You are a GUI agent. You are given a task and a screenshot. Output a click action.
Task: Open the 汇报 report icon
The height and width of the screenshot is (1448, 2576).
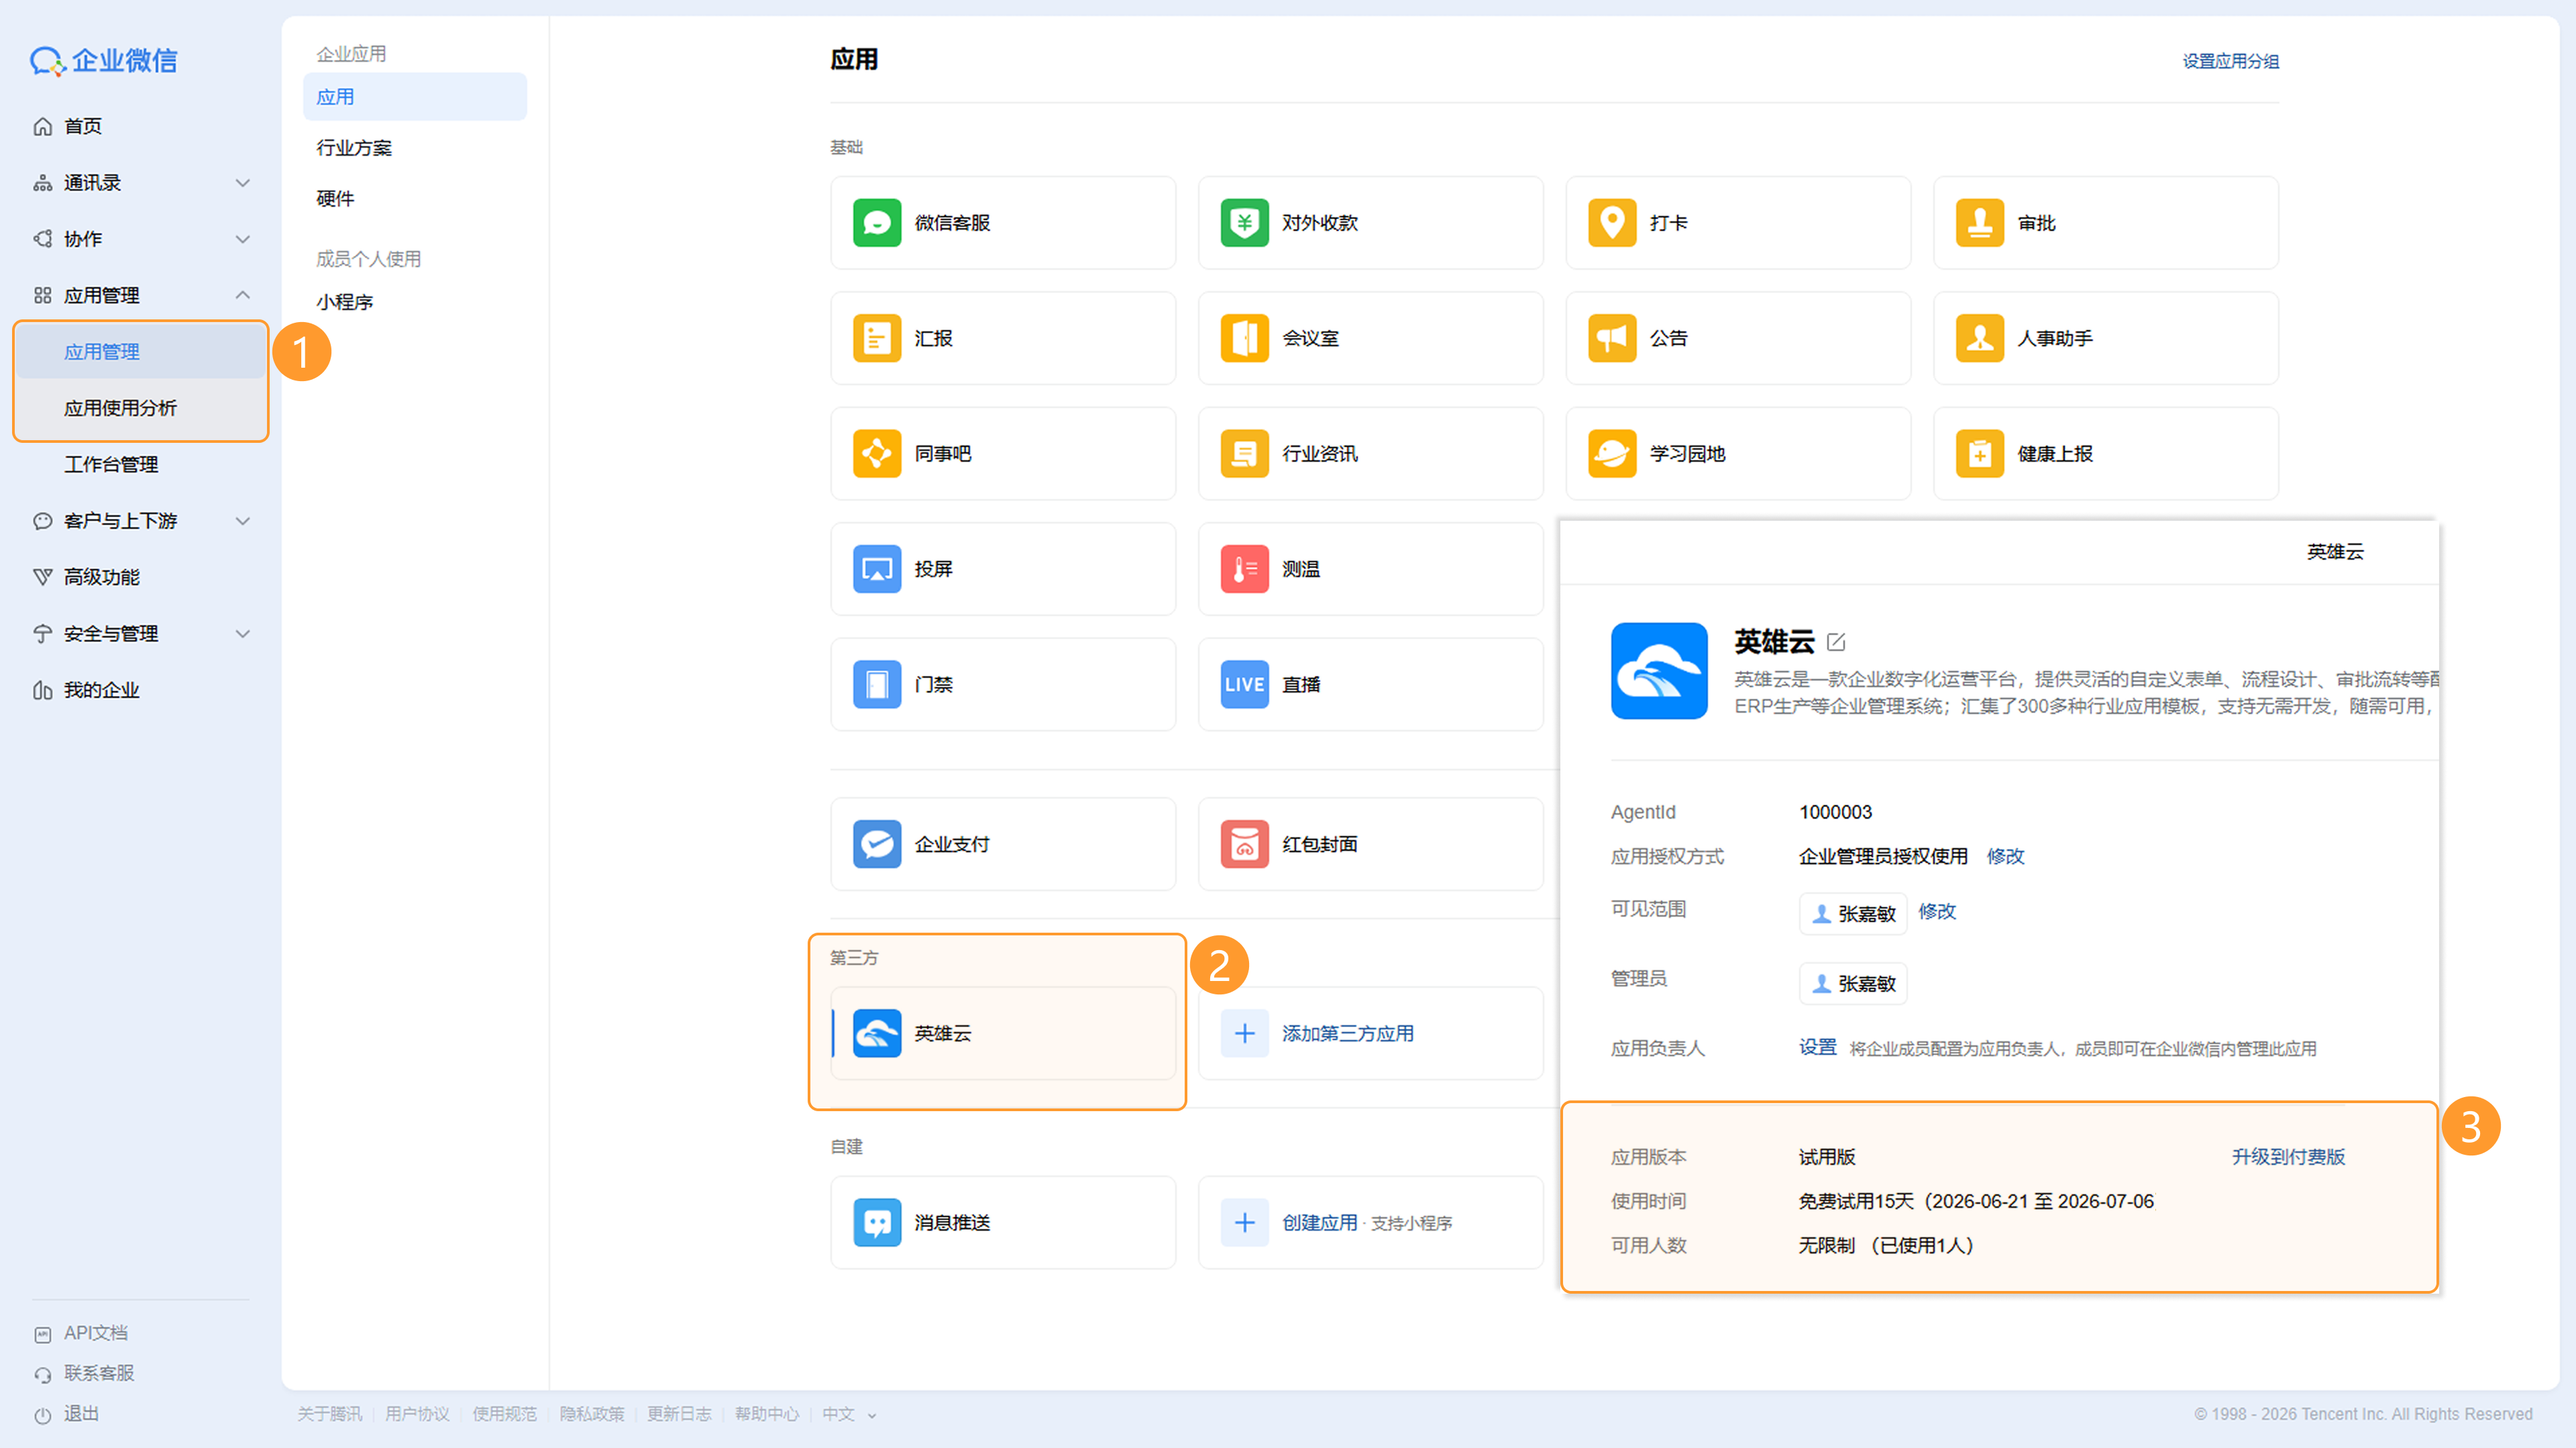click(876, 338)
